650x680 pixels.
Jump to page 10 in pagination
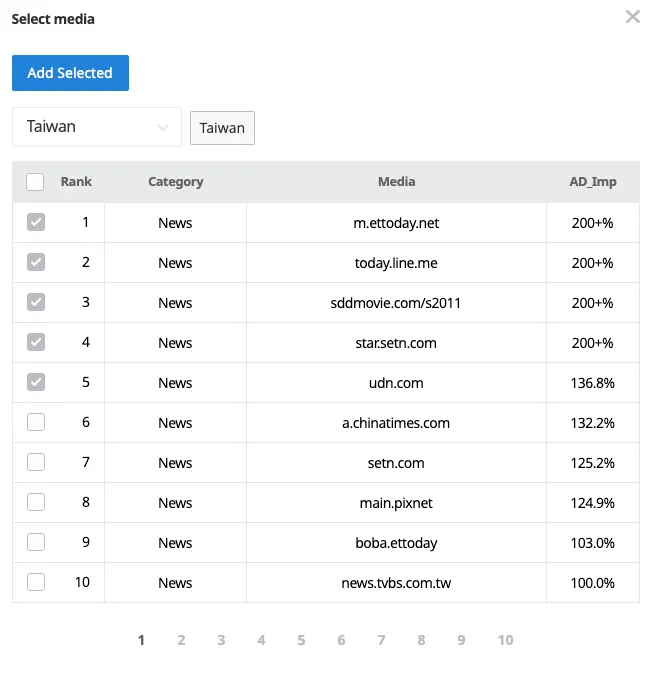click(x=505, y=640)
